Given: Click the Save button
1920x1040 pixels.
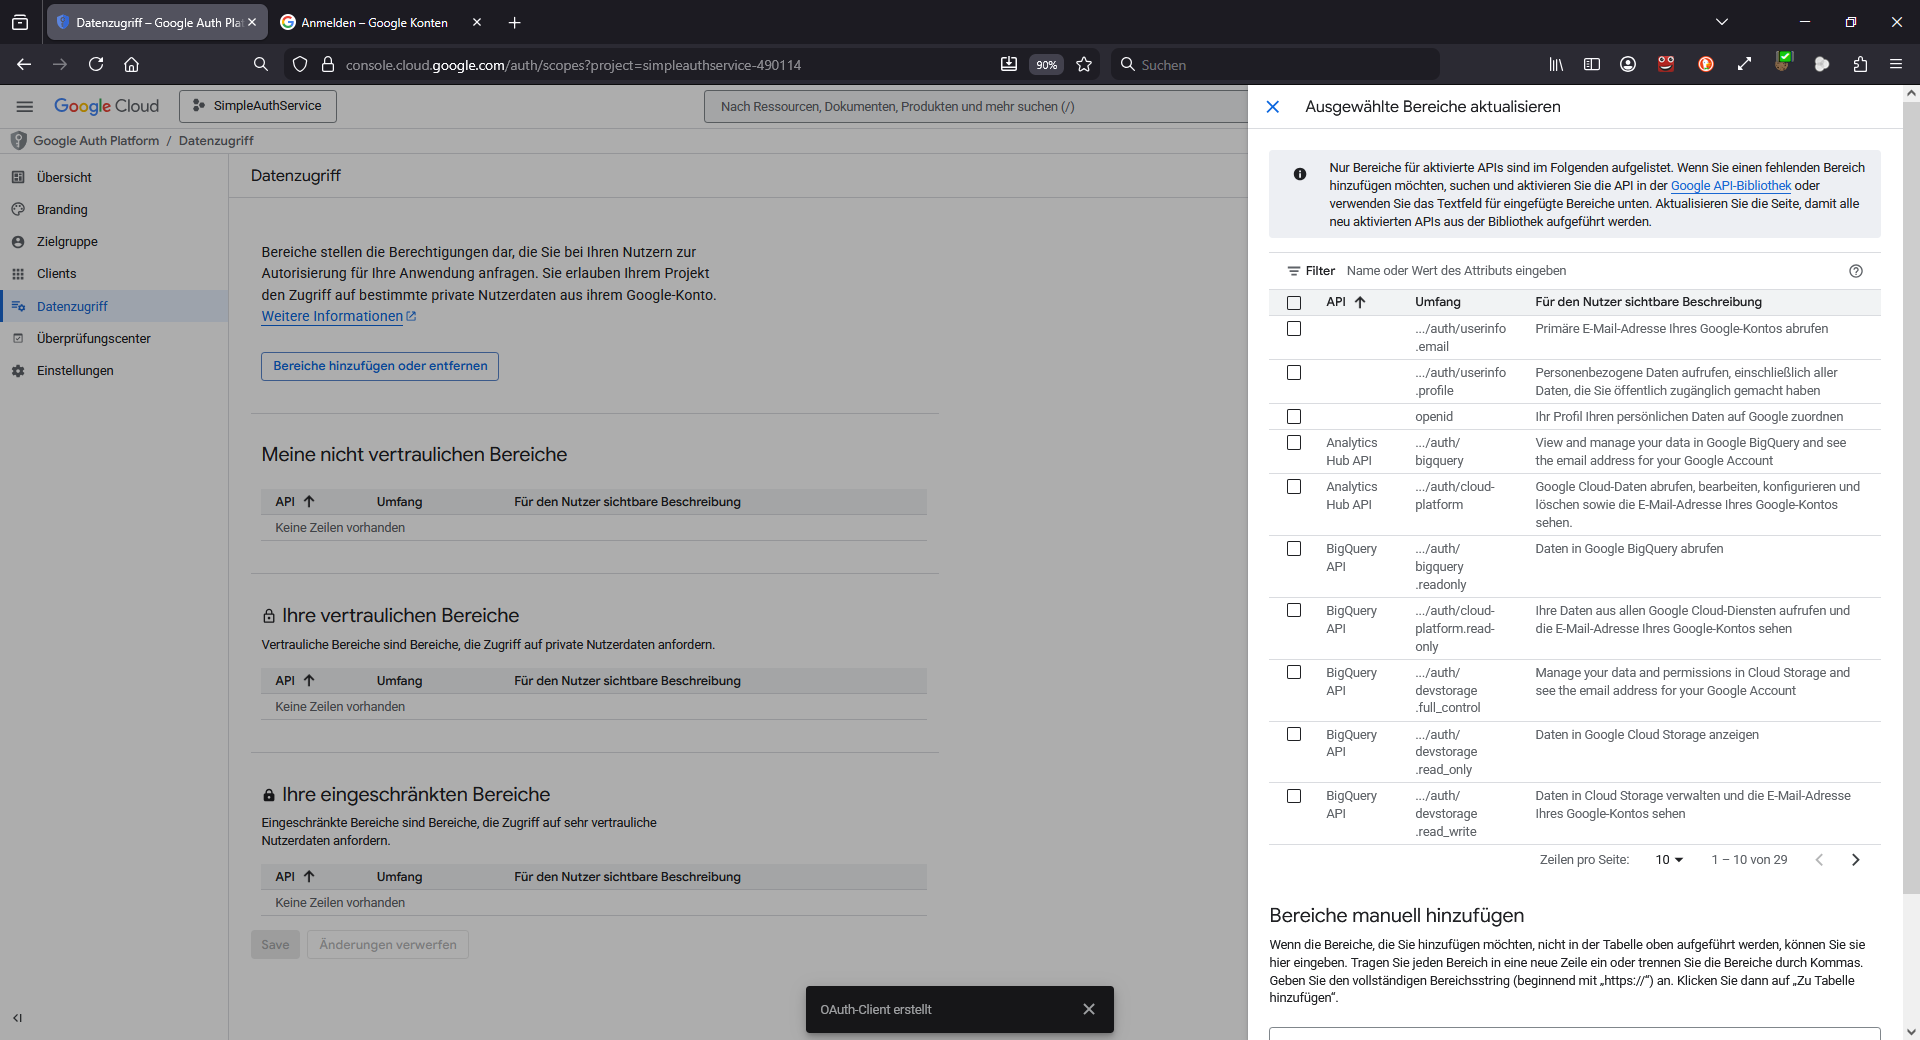Looking at the screenshot, I should pos(275,945).
